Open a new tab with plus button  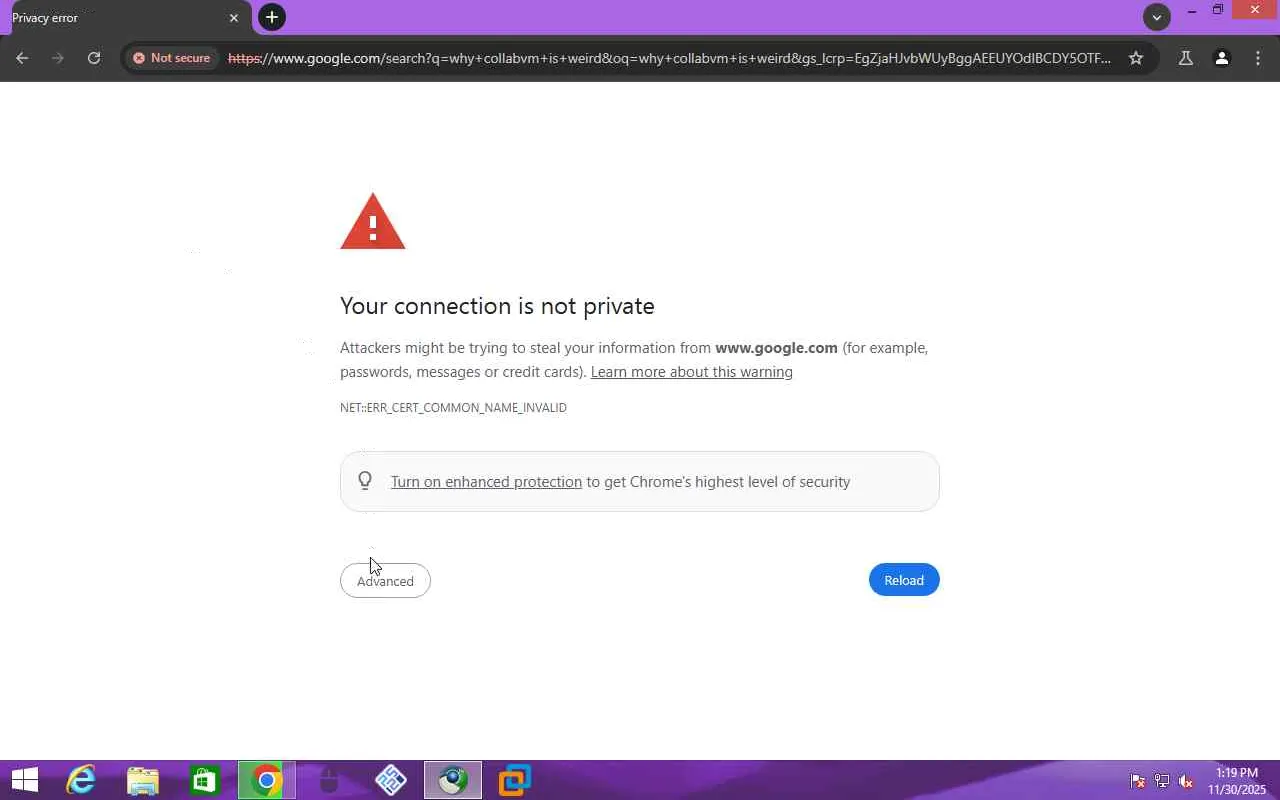point(272,17)
